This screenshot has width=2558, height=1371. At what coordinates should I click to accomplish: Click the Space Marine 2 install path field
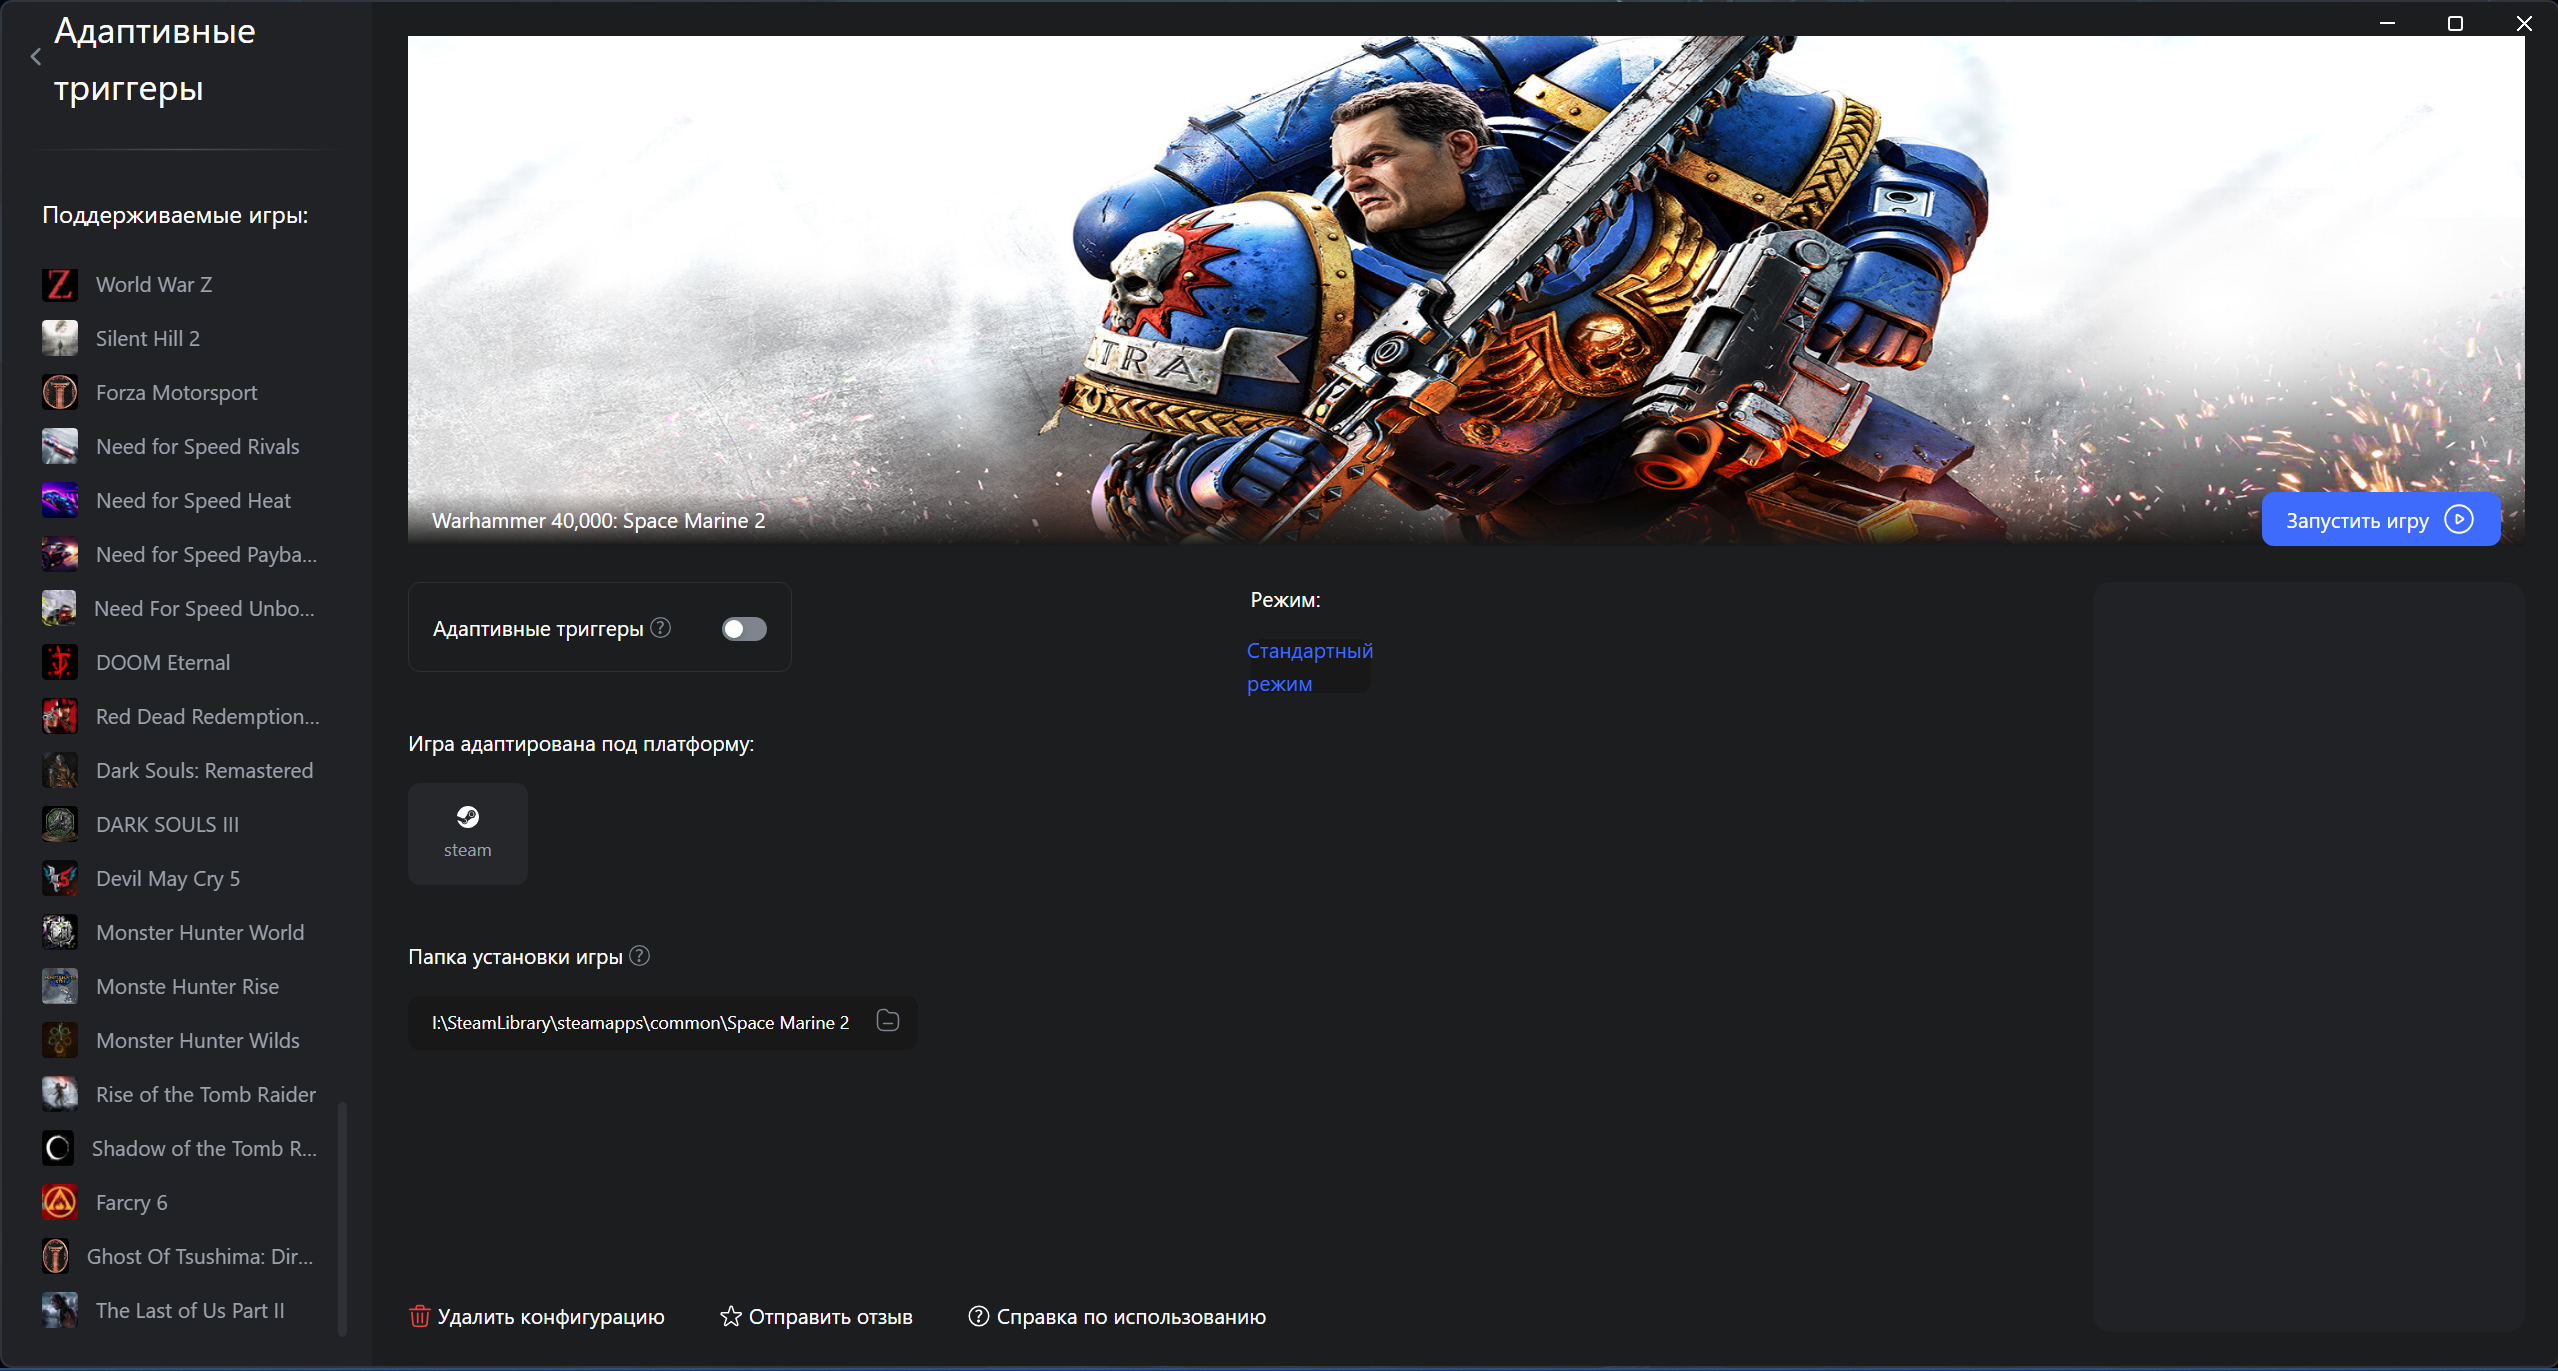click(663, 1022)
